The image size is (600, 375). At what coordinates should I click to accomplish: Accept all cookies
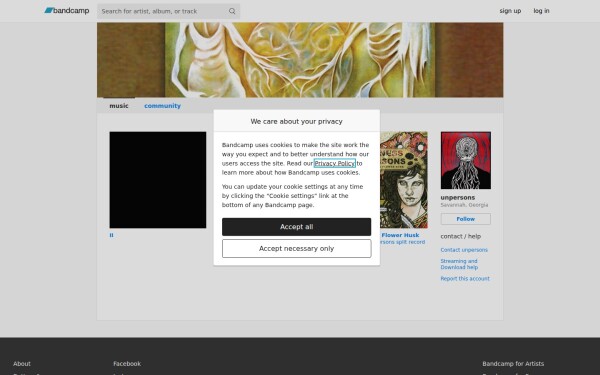coord(297,227)
